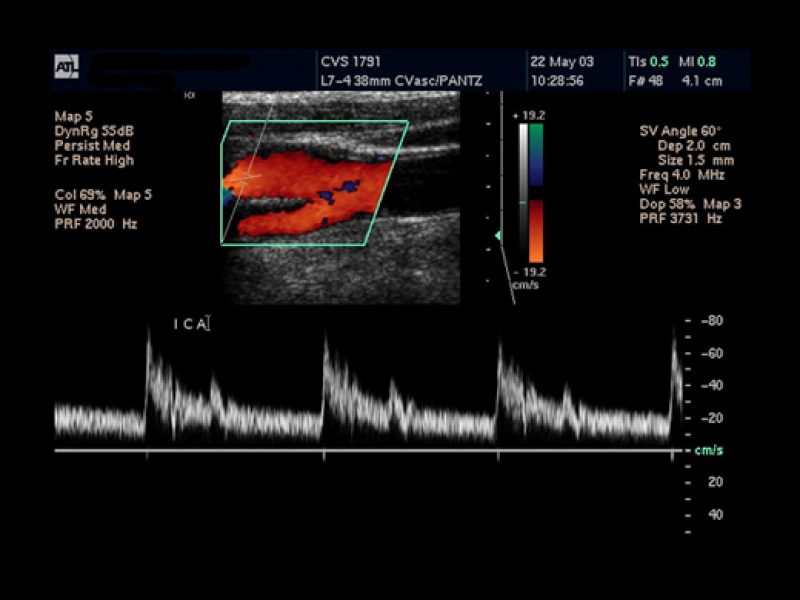Click a blue flow patch in the vessel
This screenshot has width=800, height=600.
[347, 186]
